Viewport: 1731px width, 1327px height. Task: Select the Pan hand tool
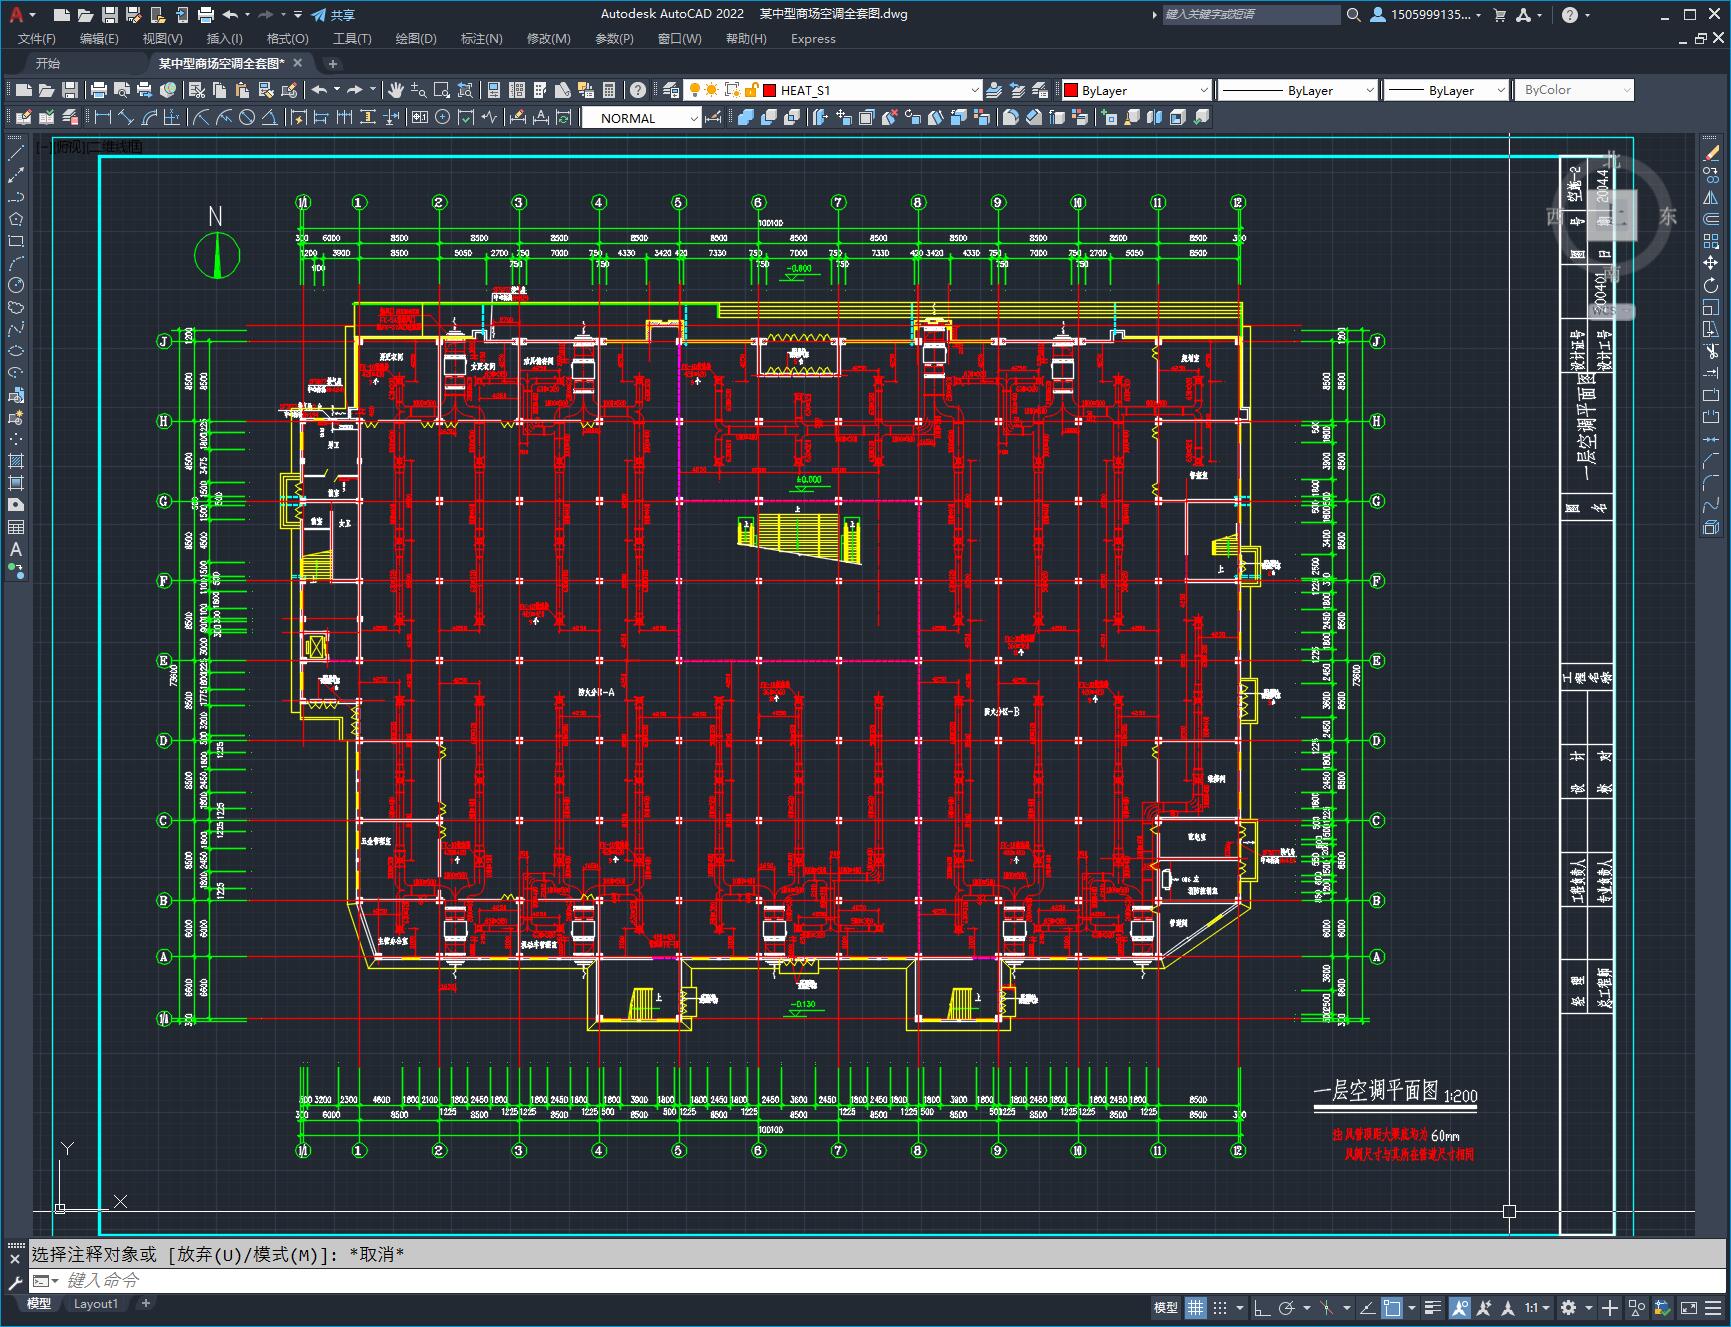396,90
